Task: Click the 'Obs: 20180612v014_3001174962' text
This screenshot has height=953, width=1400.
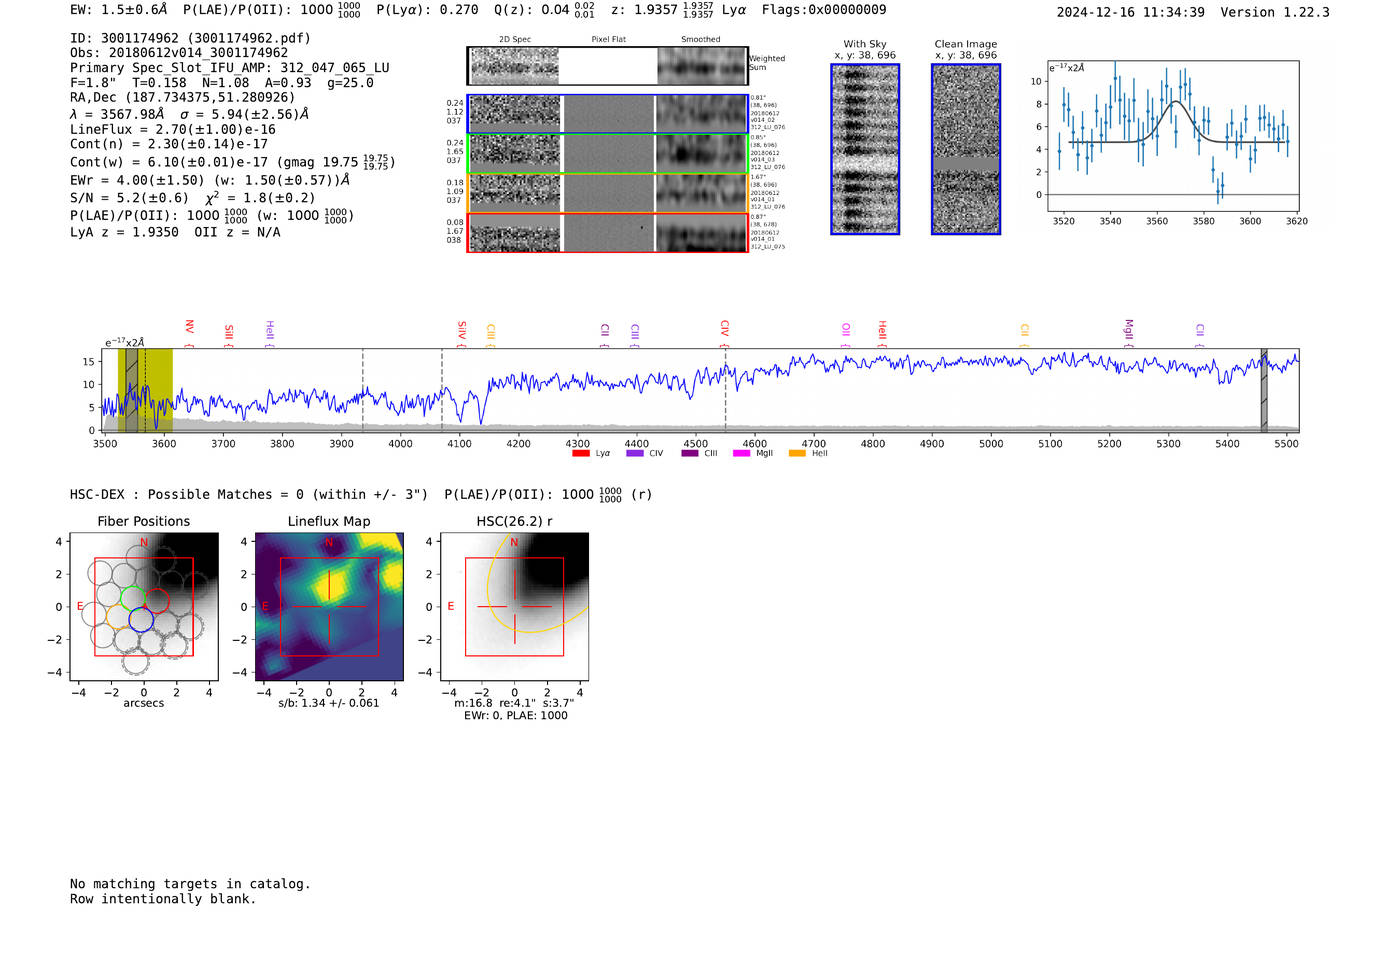Action: pyautogui.click(x=179, y=53)
